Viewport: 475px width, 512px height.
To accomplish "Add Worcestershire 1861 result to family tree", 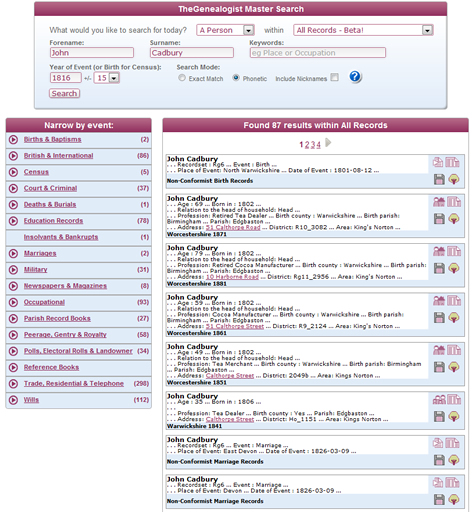I will pyautogui.click(x=453, y=317).
